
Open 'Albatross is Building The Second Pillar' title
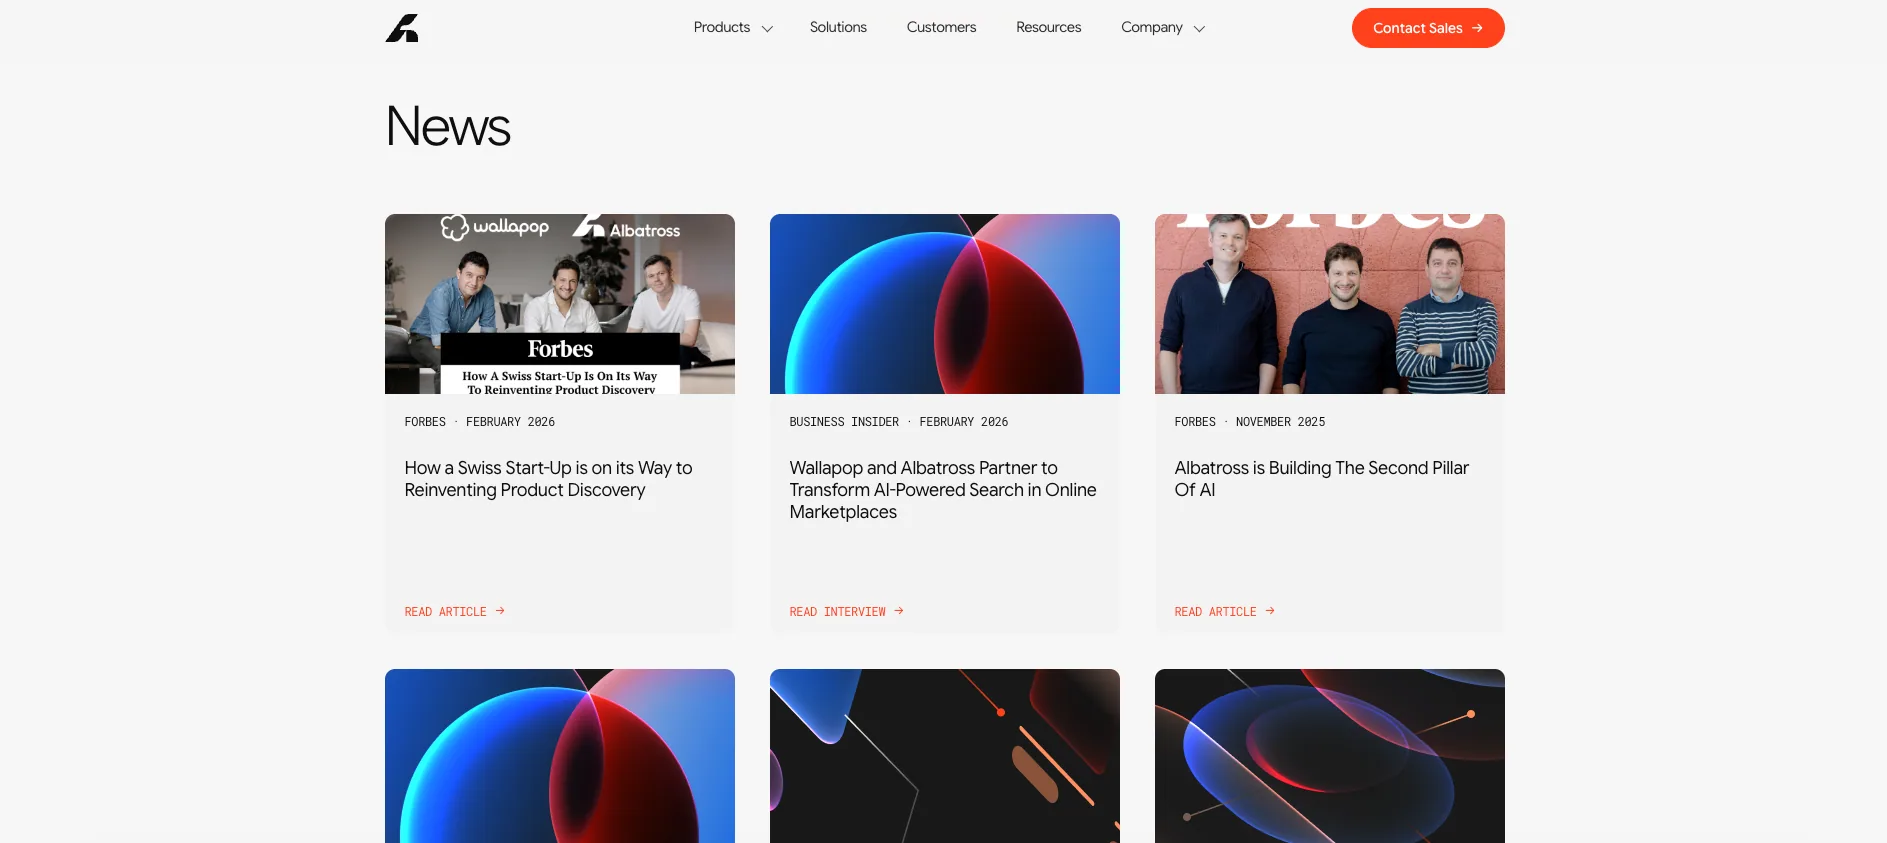tap(1322, 479)
